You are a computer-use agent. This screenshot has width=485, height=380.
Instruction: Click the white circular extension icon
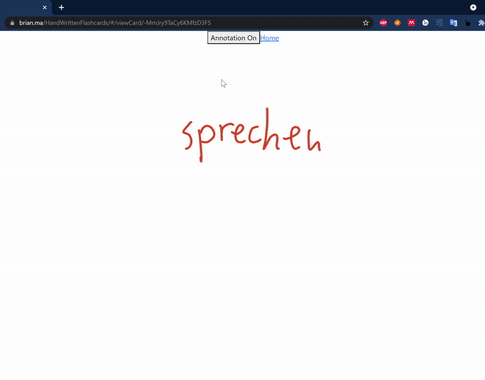[x=425, y=23]
